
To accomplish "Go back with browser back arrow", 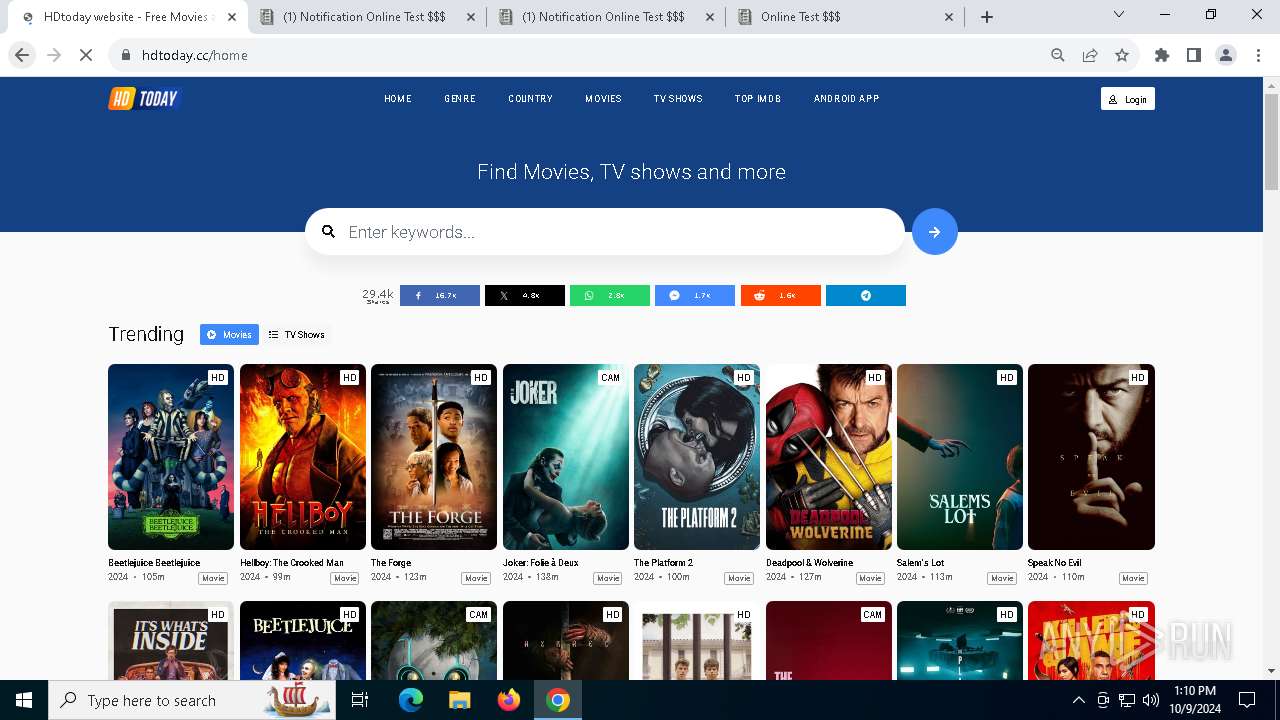I will (x=22, y=55).
